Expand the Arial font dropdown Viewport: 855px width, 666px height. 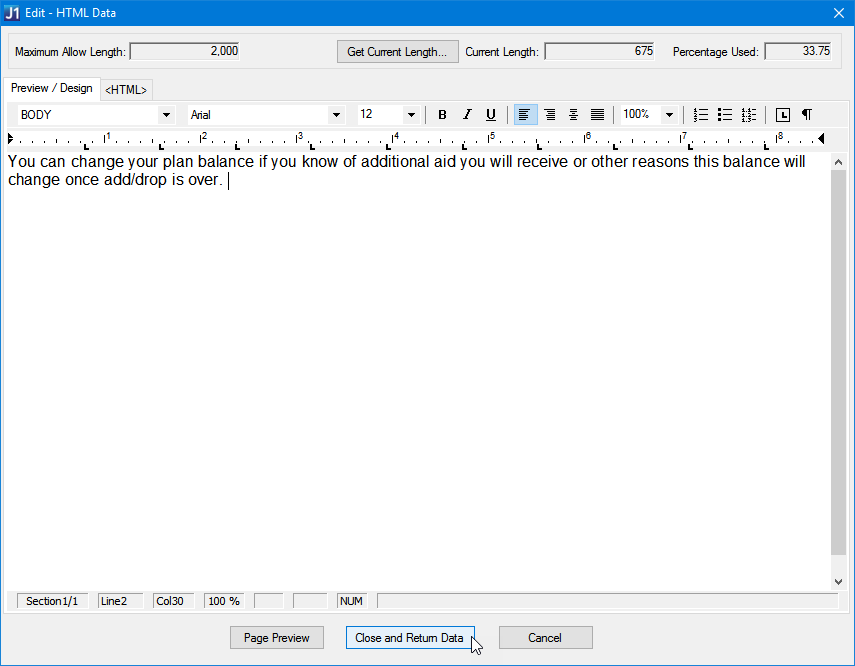click(x=336, y=115)
